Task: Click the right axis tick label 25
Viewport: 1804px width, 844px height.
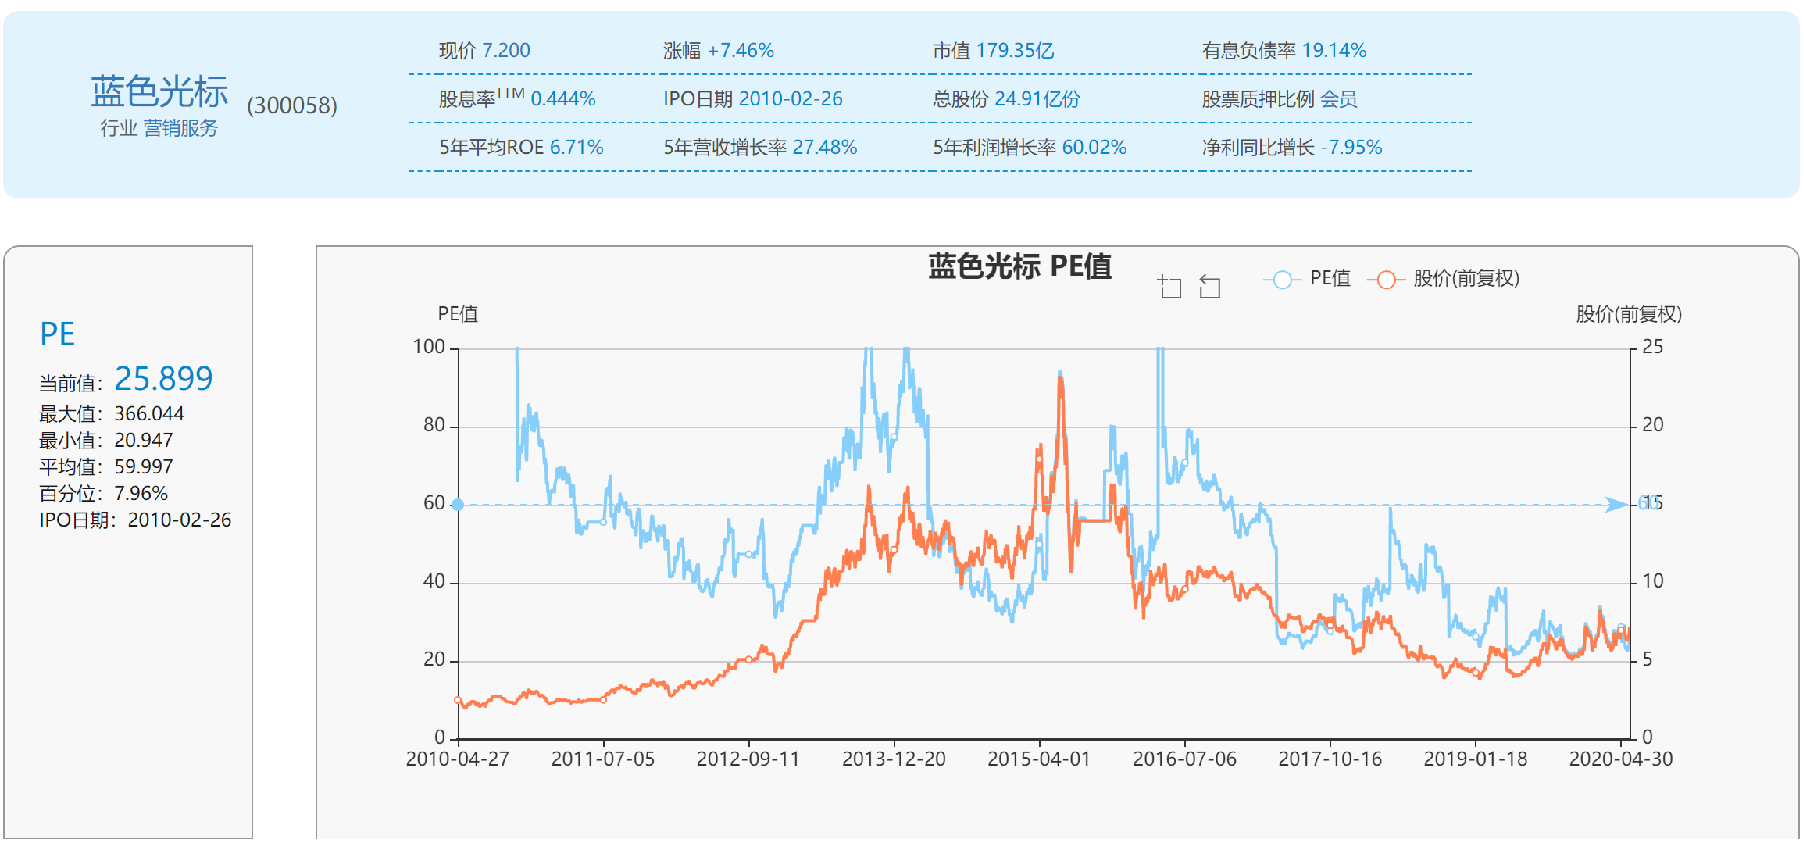Action: (1653, 348)
